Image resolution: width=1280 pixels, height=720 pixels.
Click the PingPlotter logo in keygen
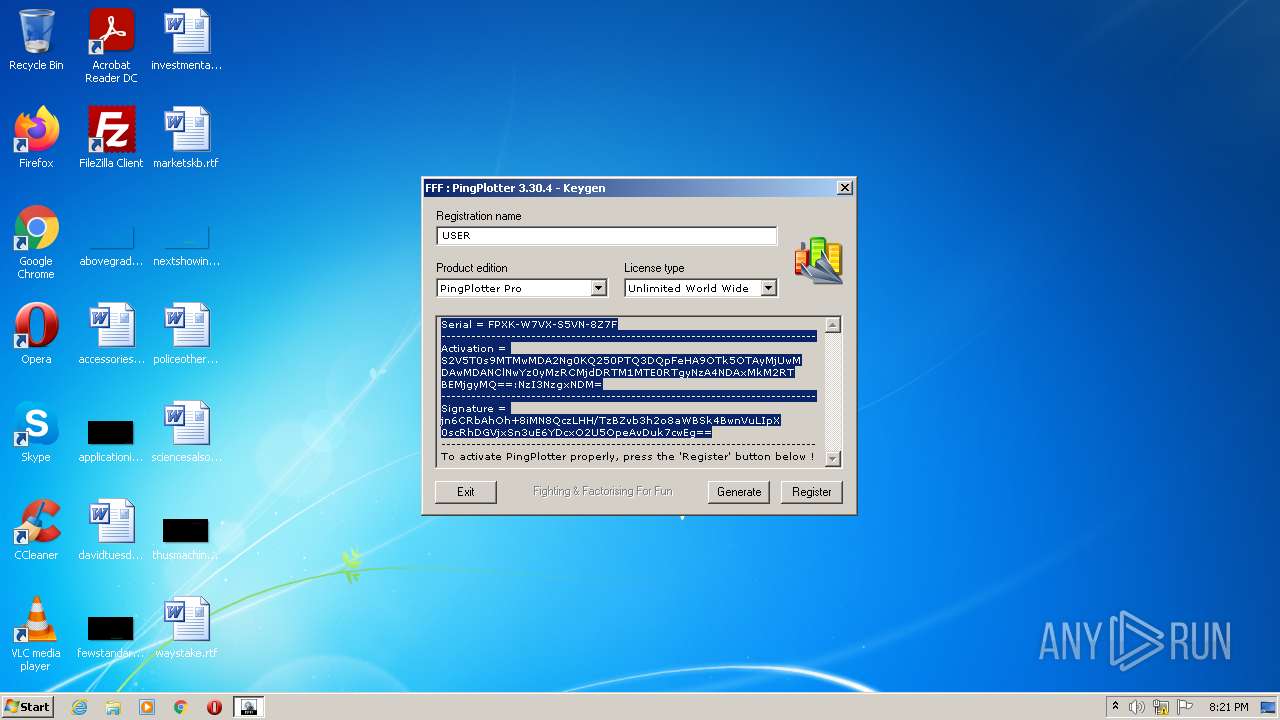pyautogui.click(x=819, y=260)
